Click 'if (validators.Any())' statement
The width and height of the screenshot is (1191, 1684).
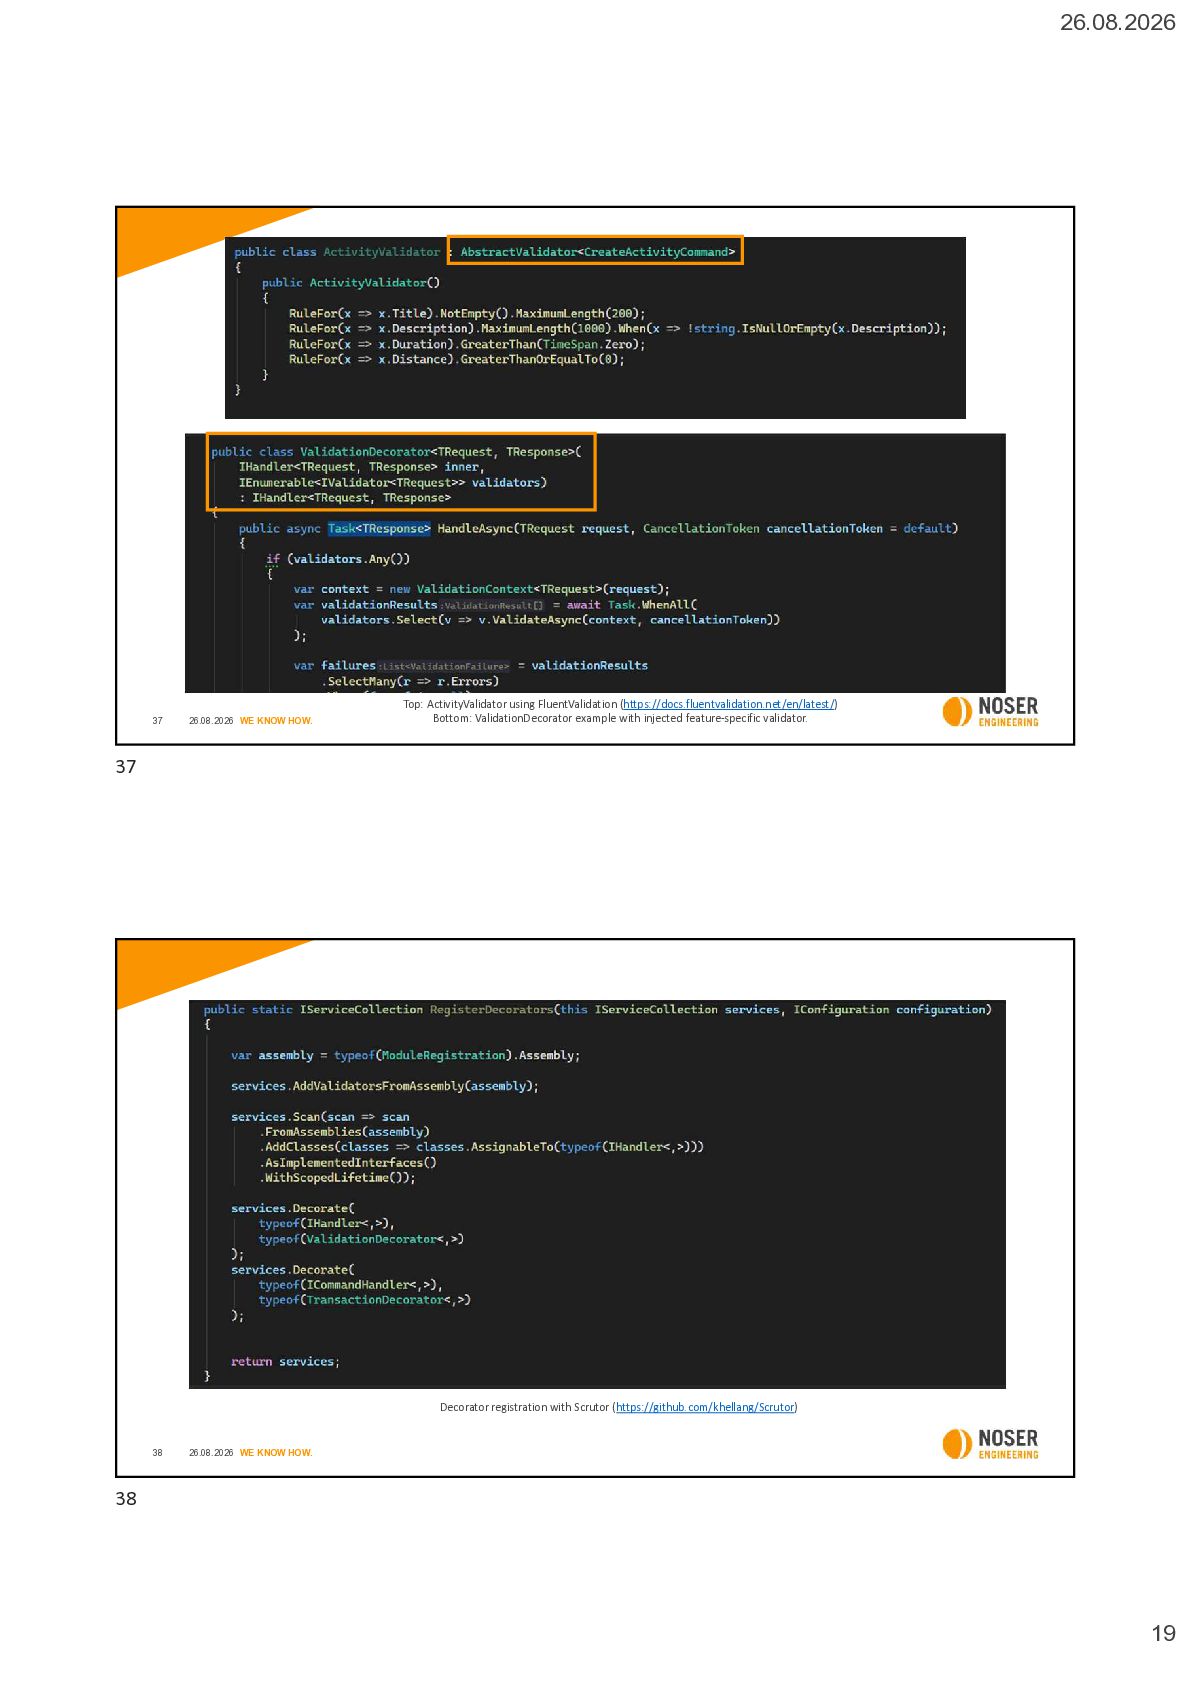click(x=338, y=559)
